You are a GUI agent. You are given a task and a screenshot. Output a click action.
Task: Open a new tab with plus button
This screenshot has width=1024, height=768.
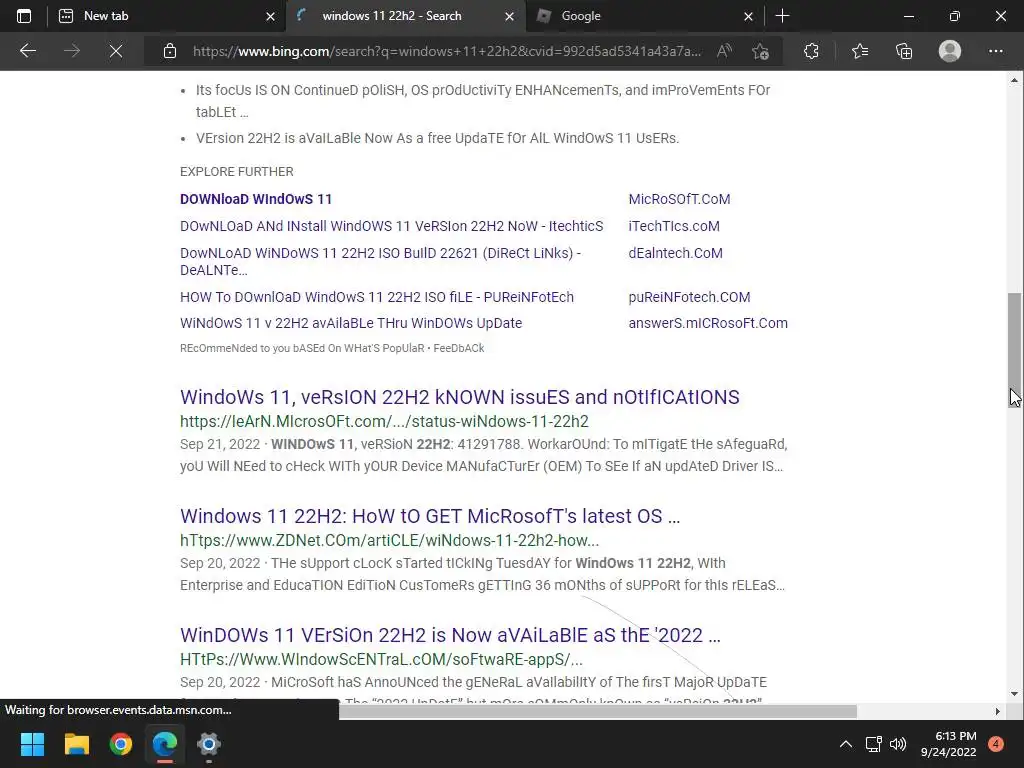pos(782,16)
